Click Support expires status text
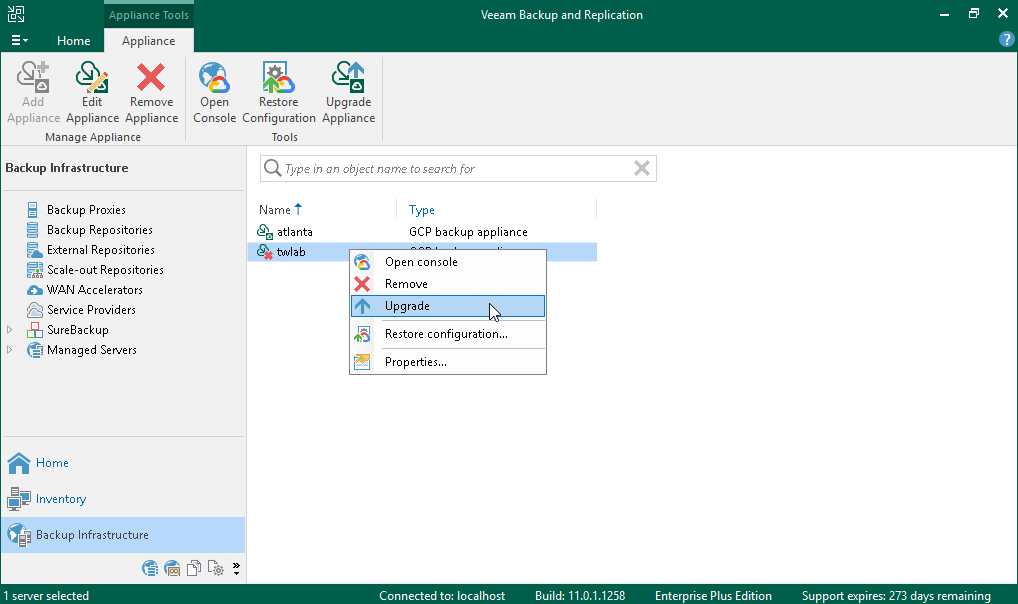1018x604 pixels. point(896,596)
